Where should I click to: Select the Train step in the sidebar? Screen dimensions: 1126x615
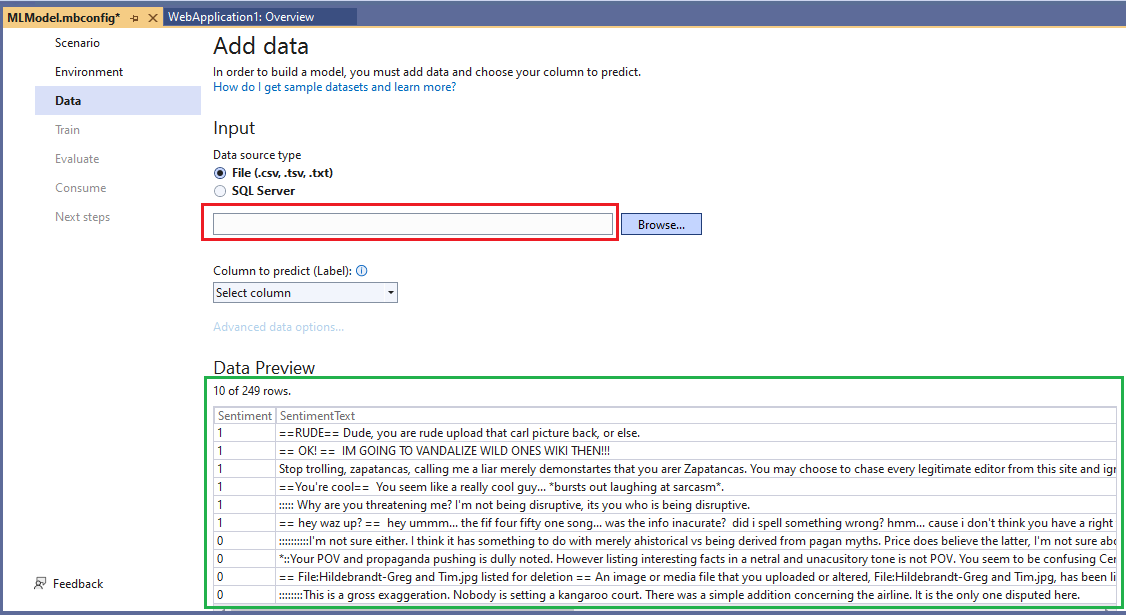(67, 129)
